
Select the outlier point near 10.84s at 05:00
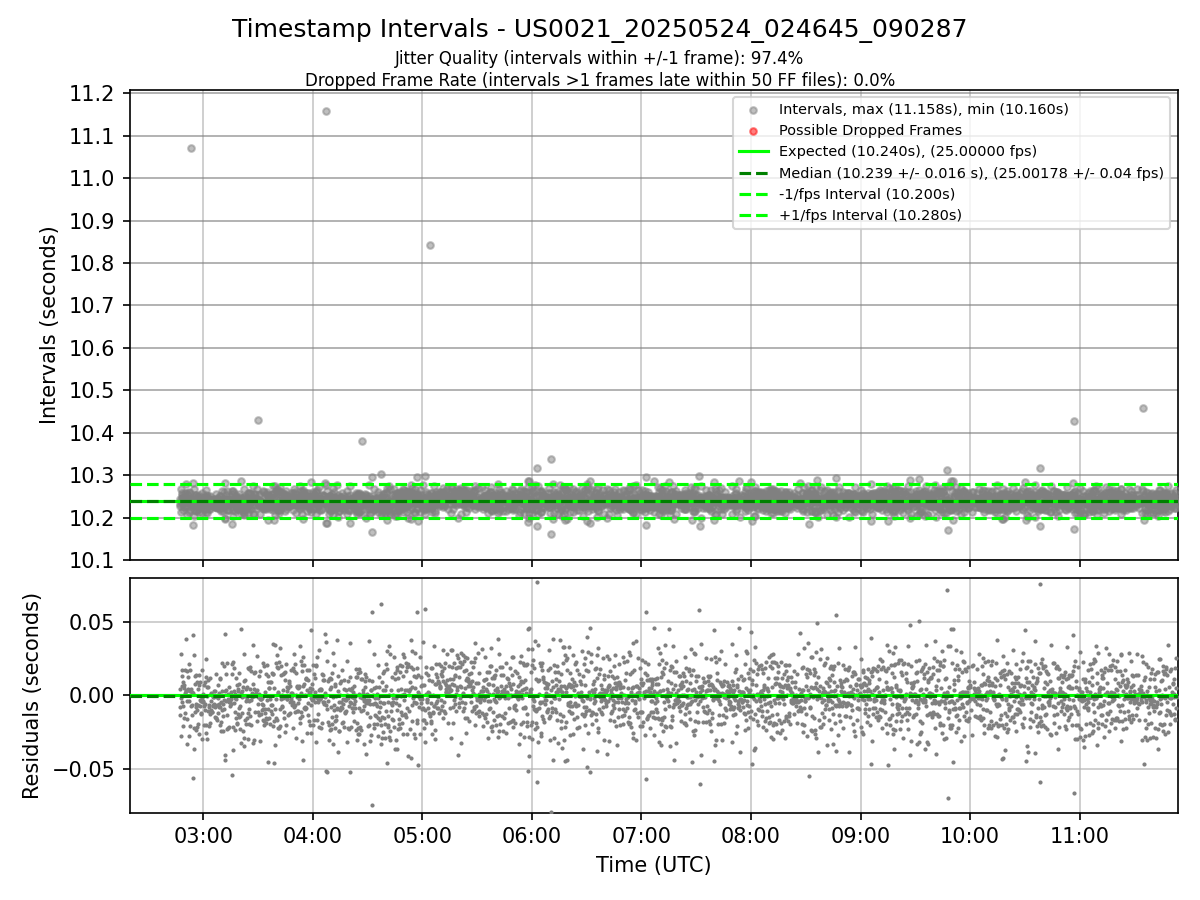click(x=430, y=245)
